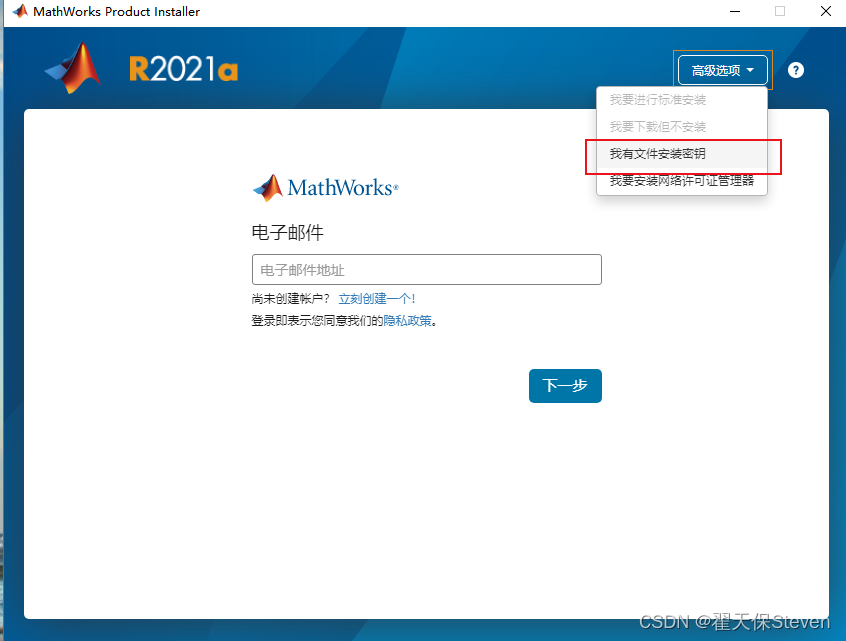Screen dimensions: 846x641
Task: Click the caret arrow beside 高级选项
Action: [750, 70]
